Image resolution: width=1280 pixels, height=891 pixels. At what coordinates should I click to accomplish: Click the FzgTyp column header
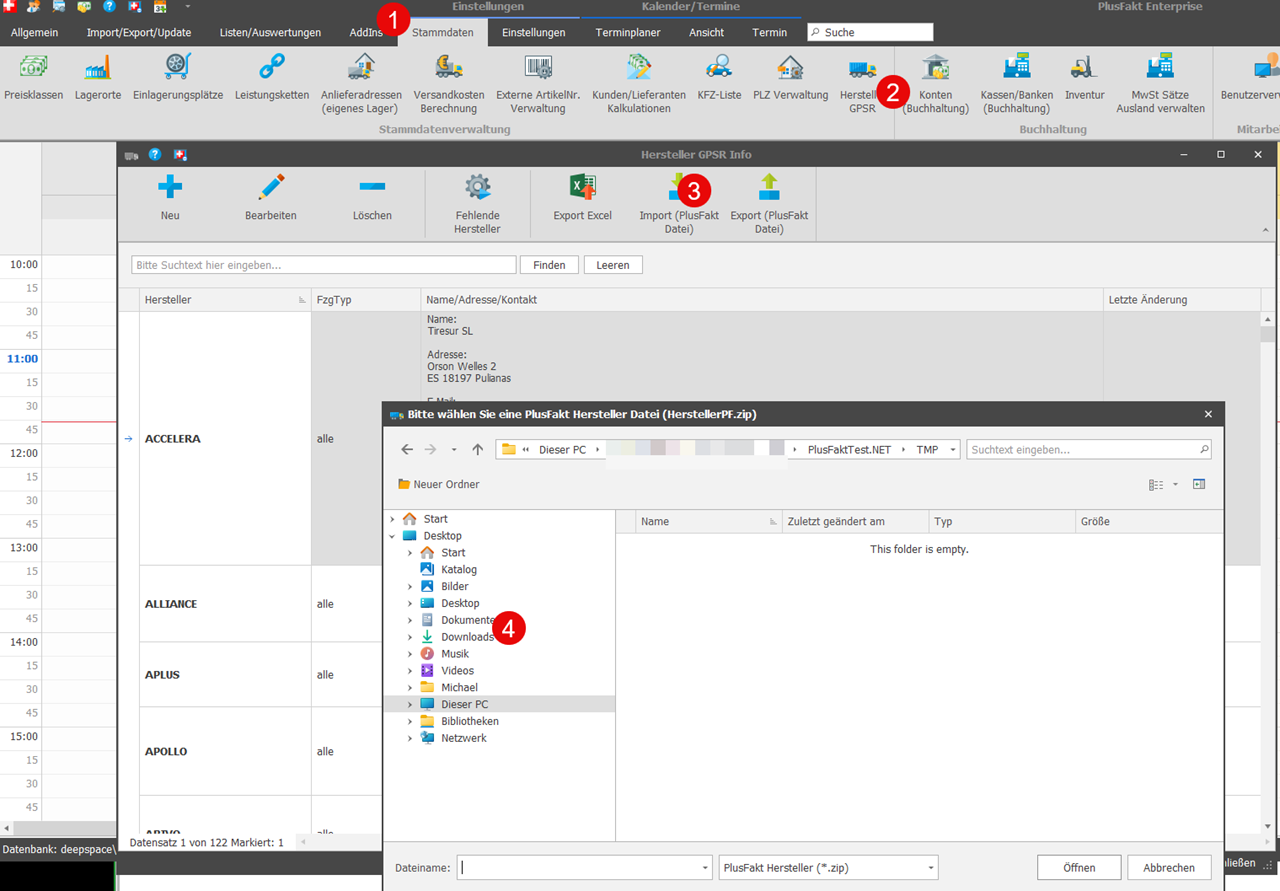(366, 300)
